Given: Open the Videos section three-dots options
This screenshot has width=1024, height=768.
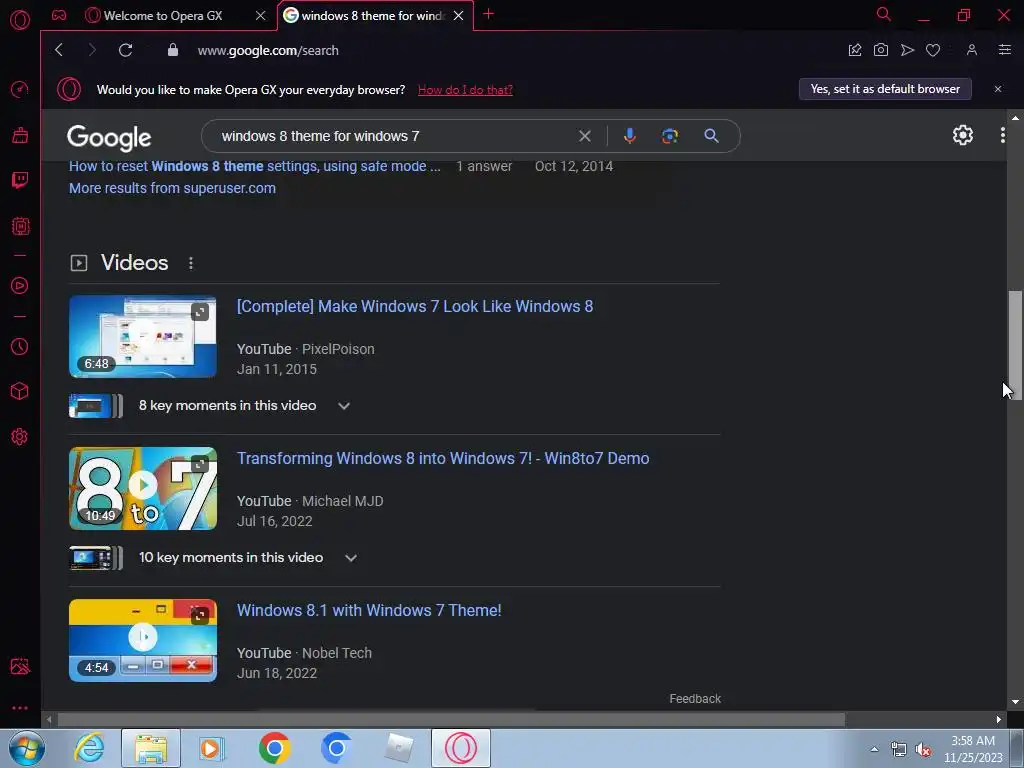Looking at the screenshot, I should pyautogui.click(x=191, y=263).
